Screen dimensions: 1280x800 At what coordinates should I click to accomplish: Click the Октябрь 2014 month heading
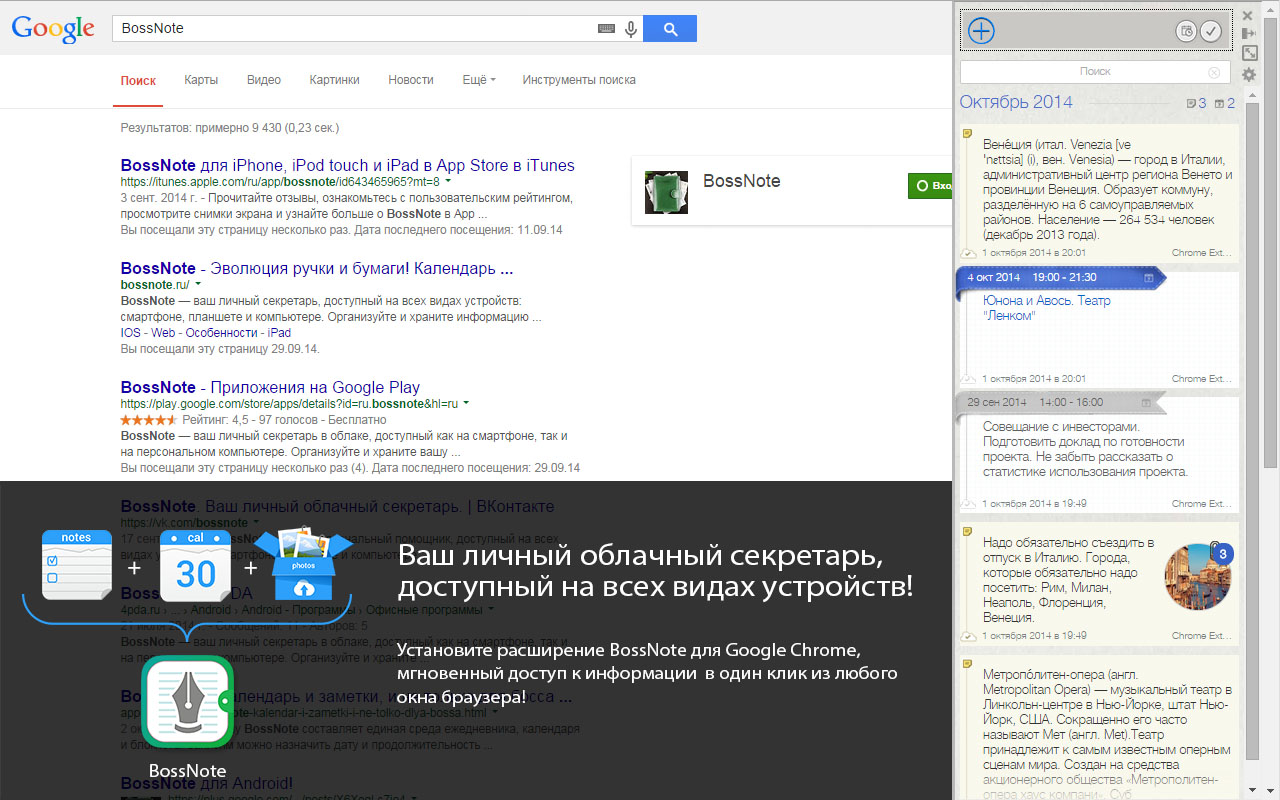tap(1016, 102)
